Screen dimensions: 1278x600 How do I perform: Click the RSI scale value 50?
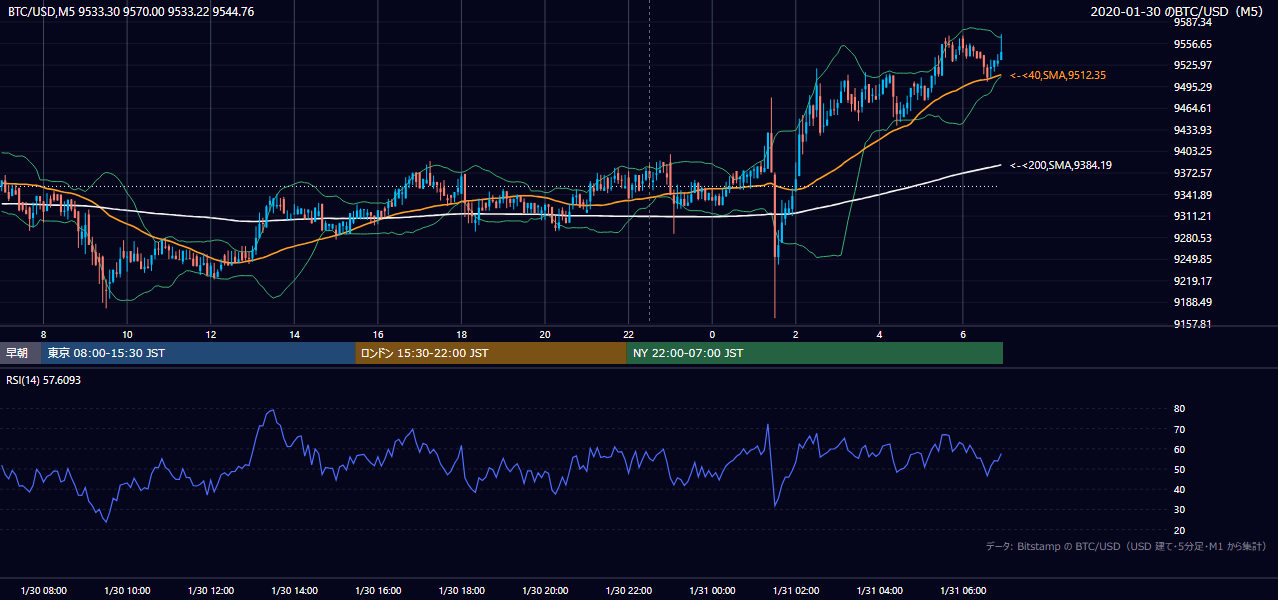pos(1179,470)
